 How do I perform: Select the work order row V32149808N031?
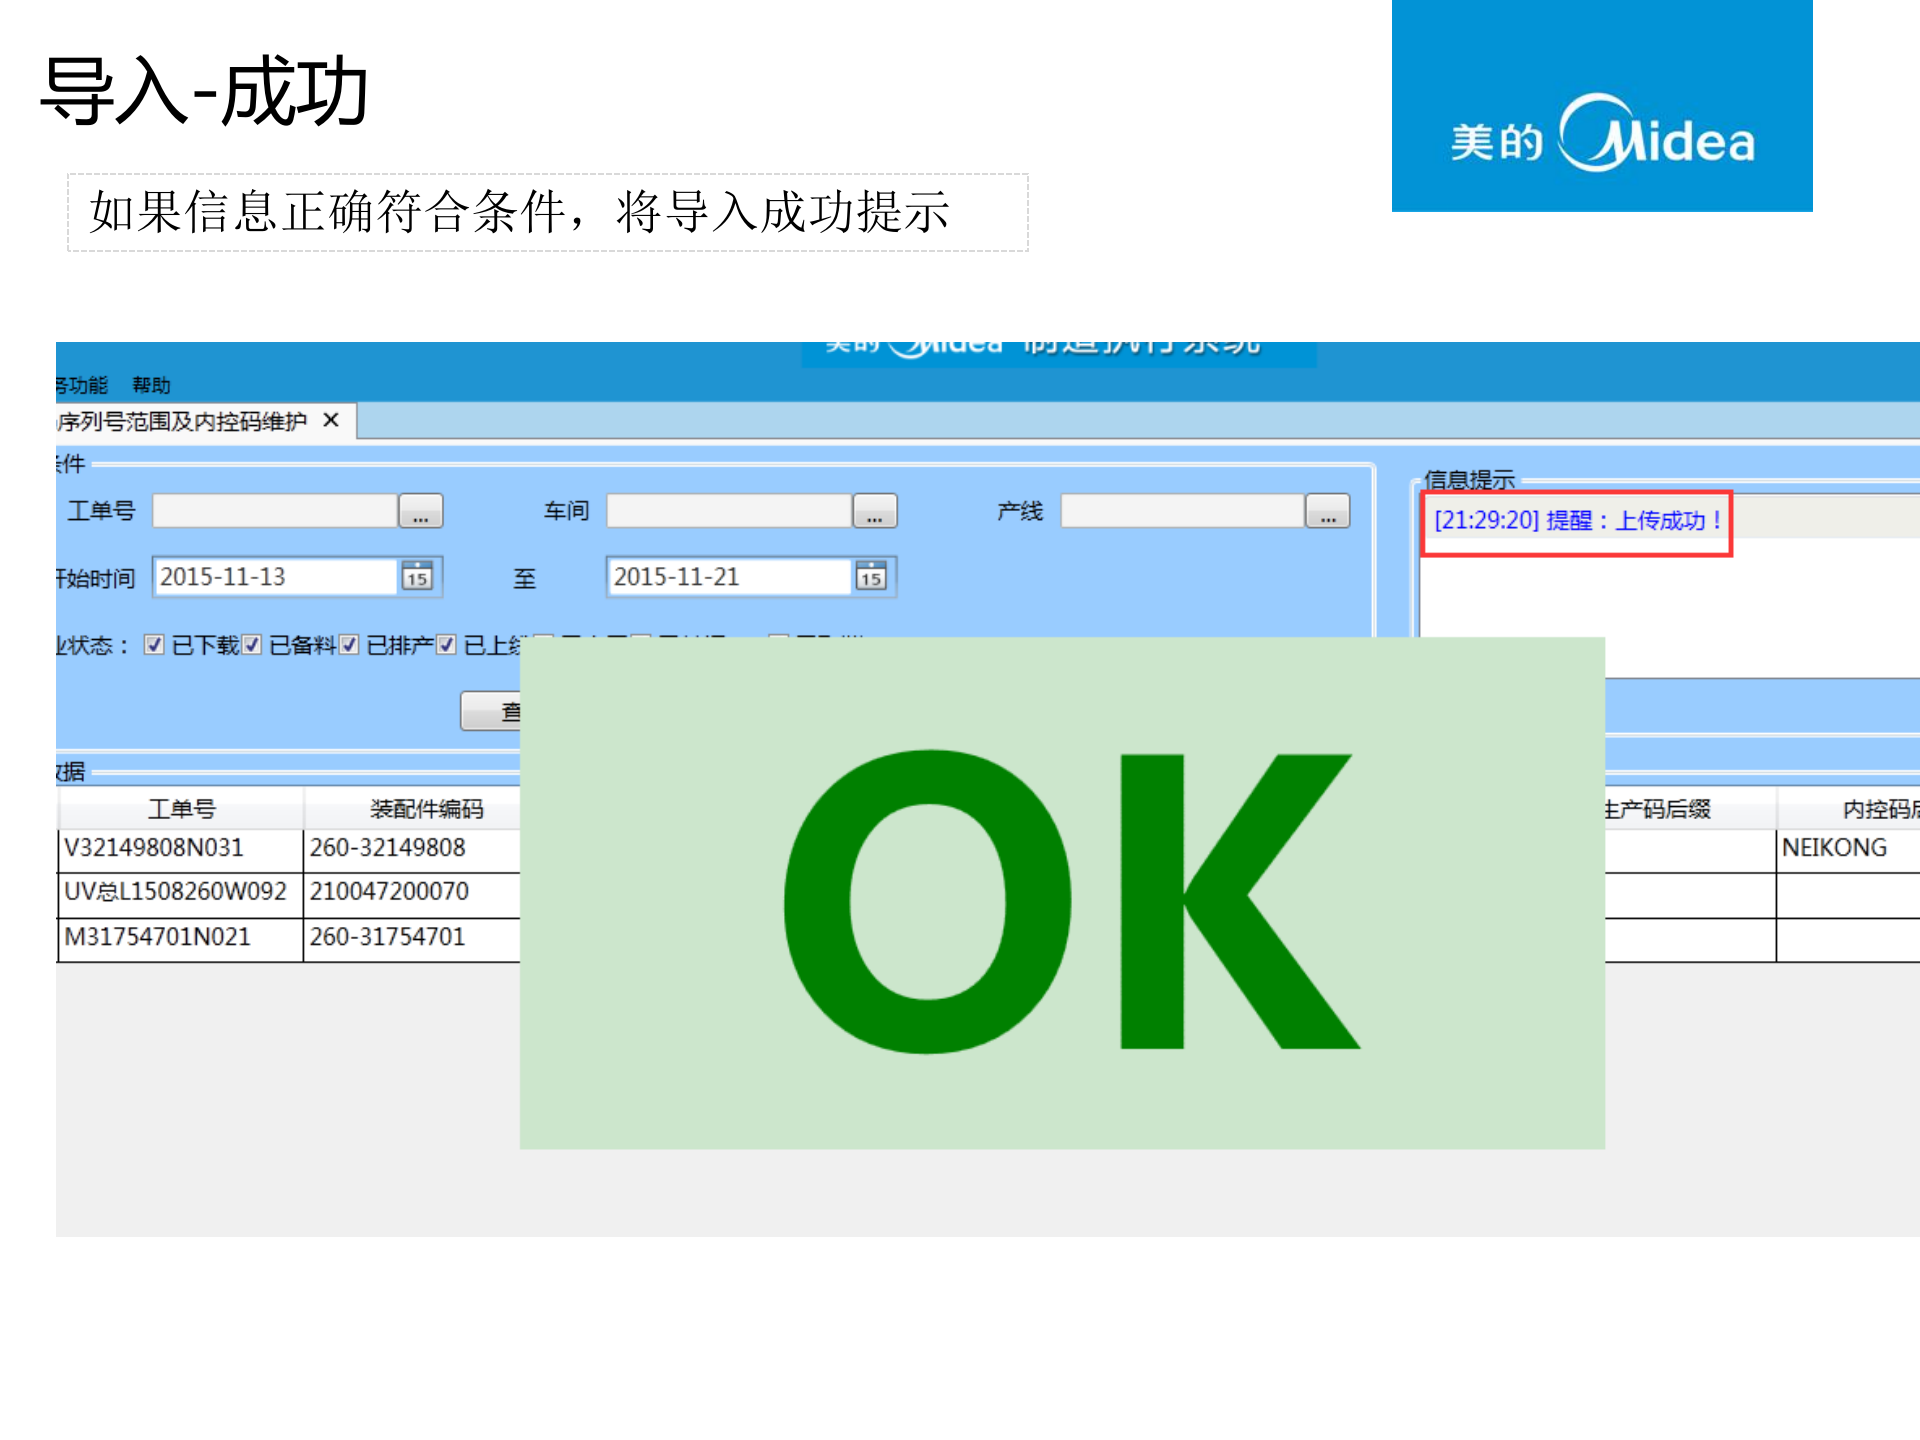[152, 848]
